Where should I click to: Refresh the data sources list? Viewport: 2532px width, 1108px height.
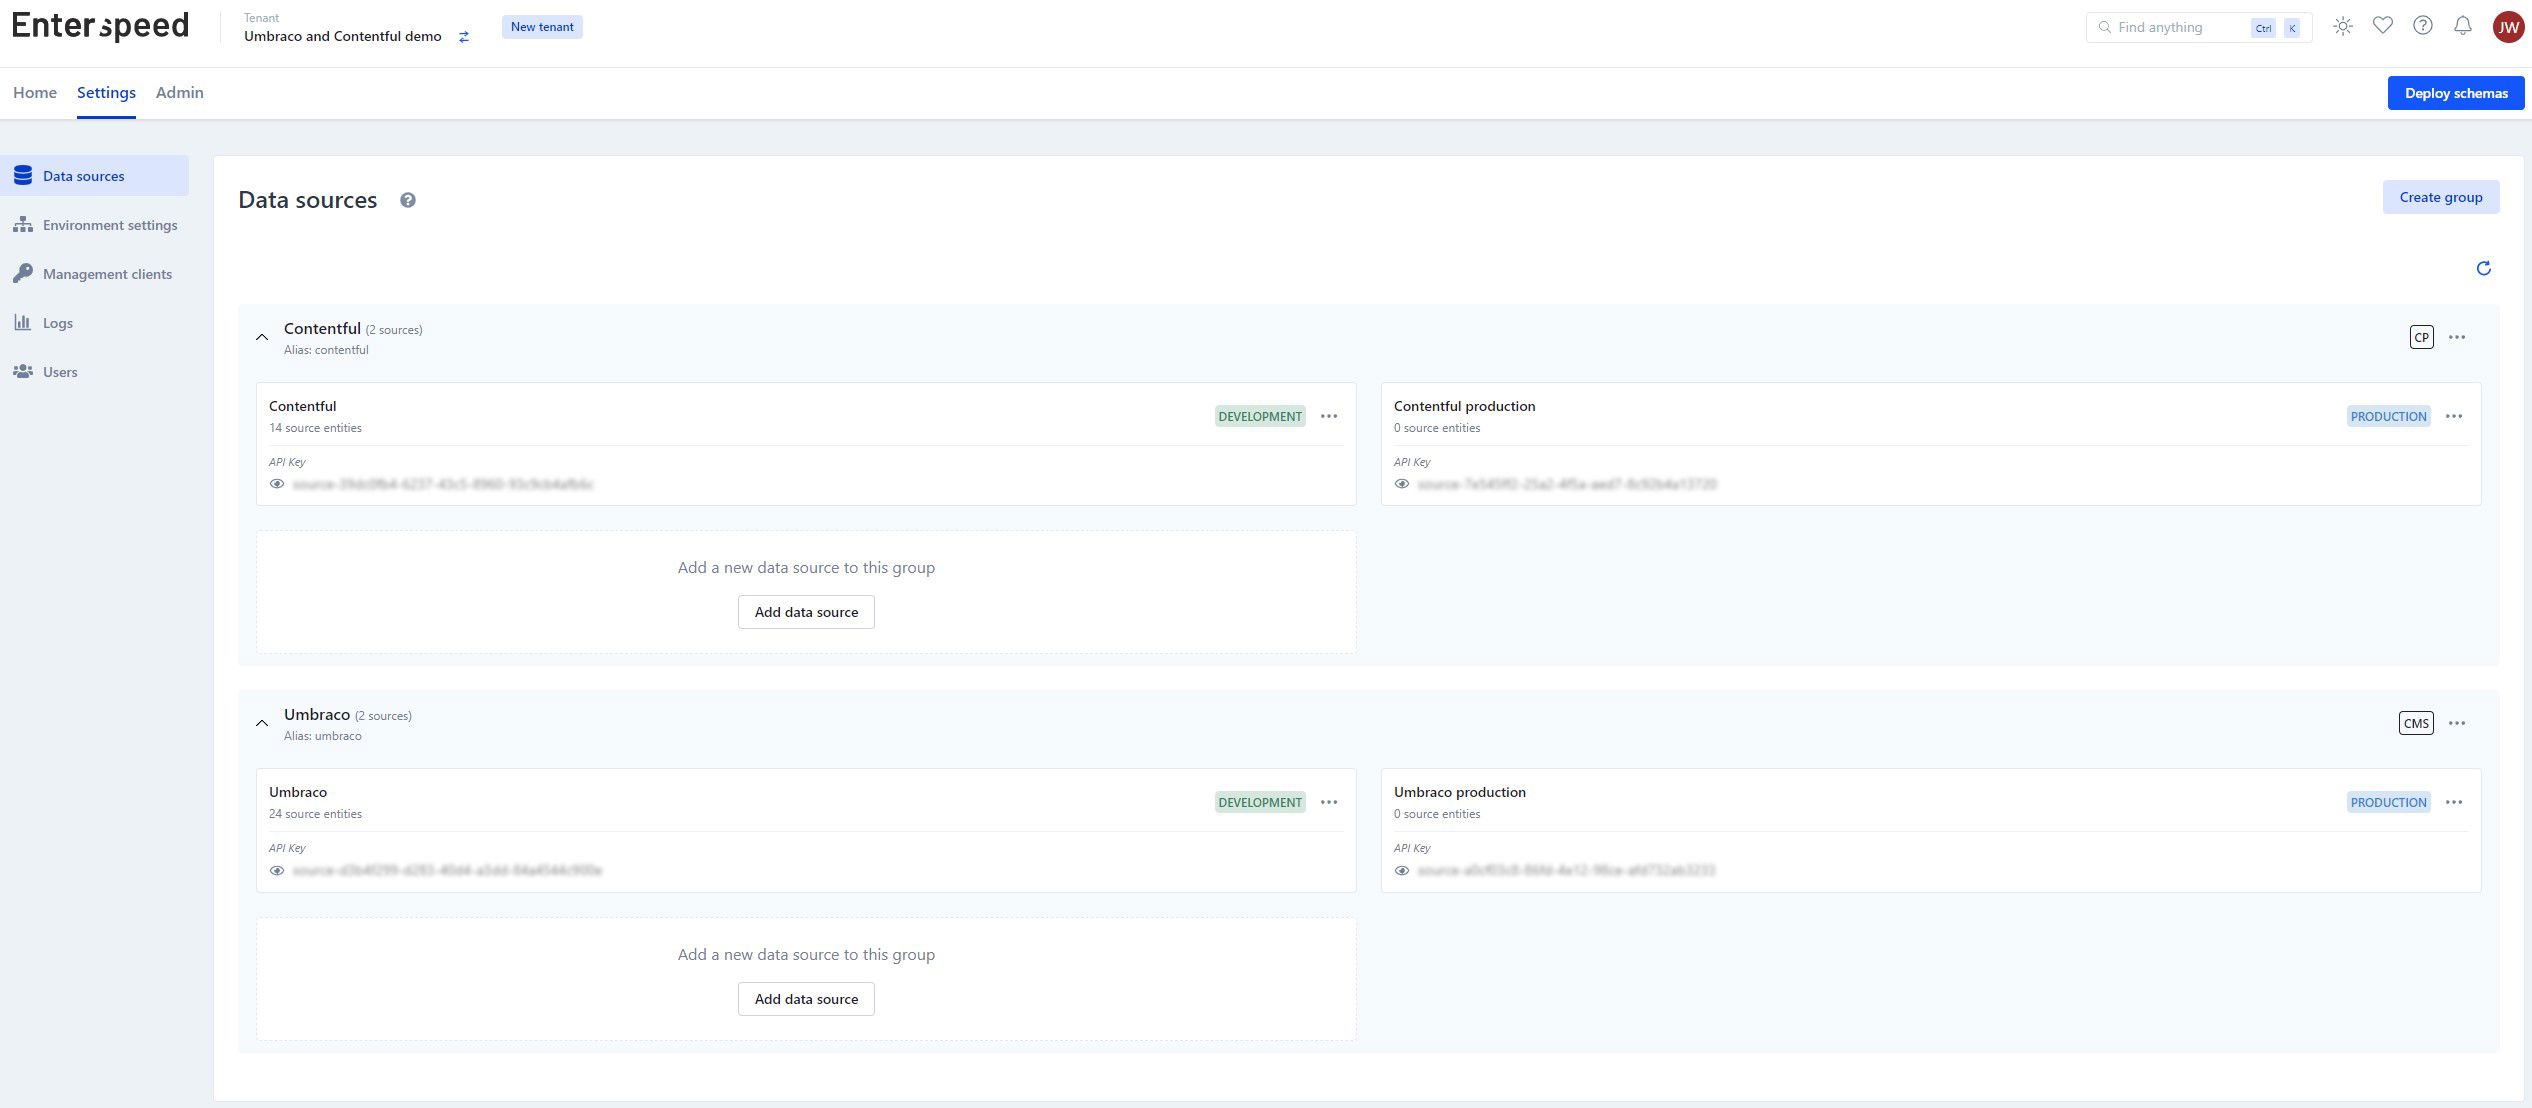[x=2484, y=268]
